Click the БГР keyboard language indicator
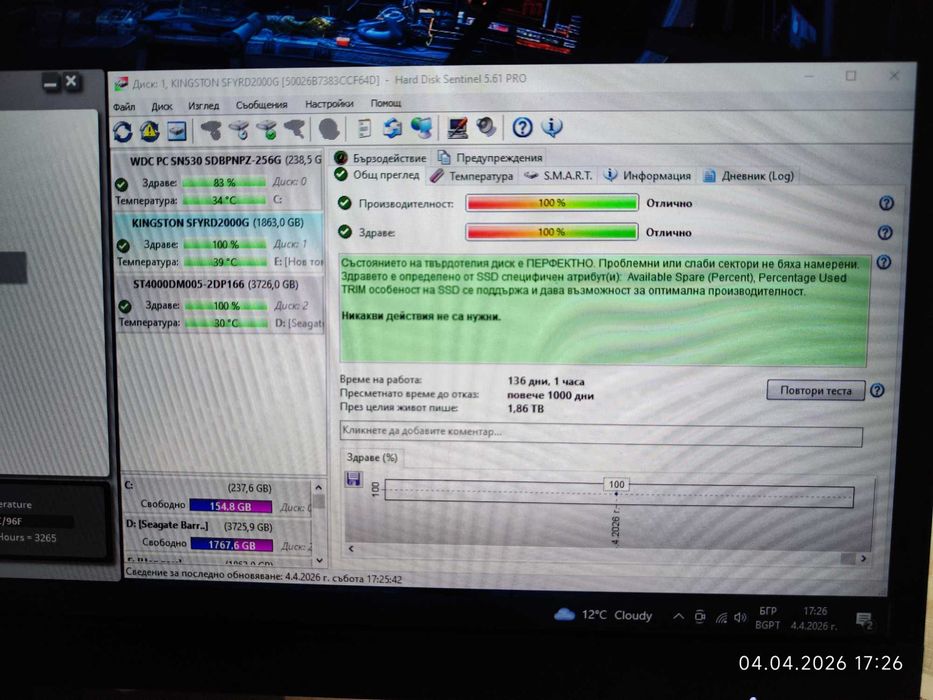This screenshot has width=933, height=700. pyautogui.click(x=768, y=611)
